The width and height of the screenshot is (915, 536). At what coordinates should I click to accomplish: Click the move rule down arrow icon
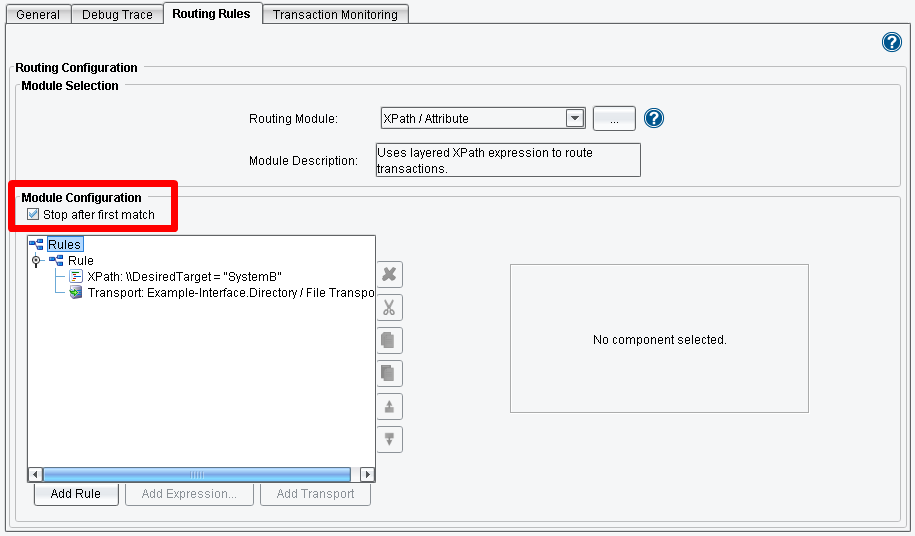[389, 439]
